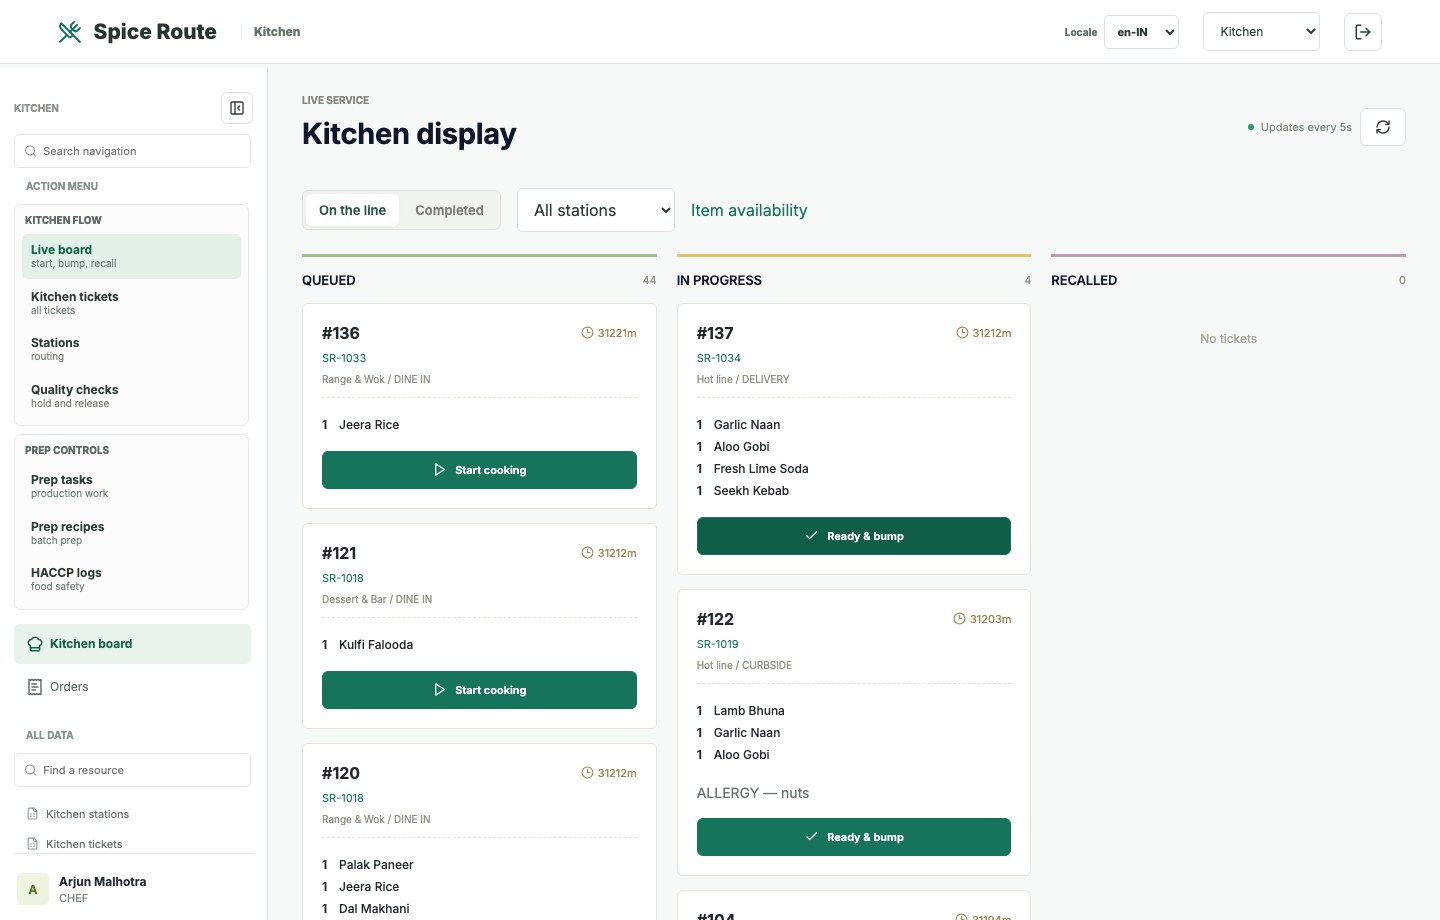Open Kitchen tickets under Kitchen Flow
The width and height of the screenshot is (1440, 920).
pyautogui.click(x=131, y=303)
